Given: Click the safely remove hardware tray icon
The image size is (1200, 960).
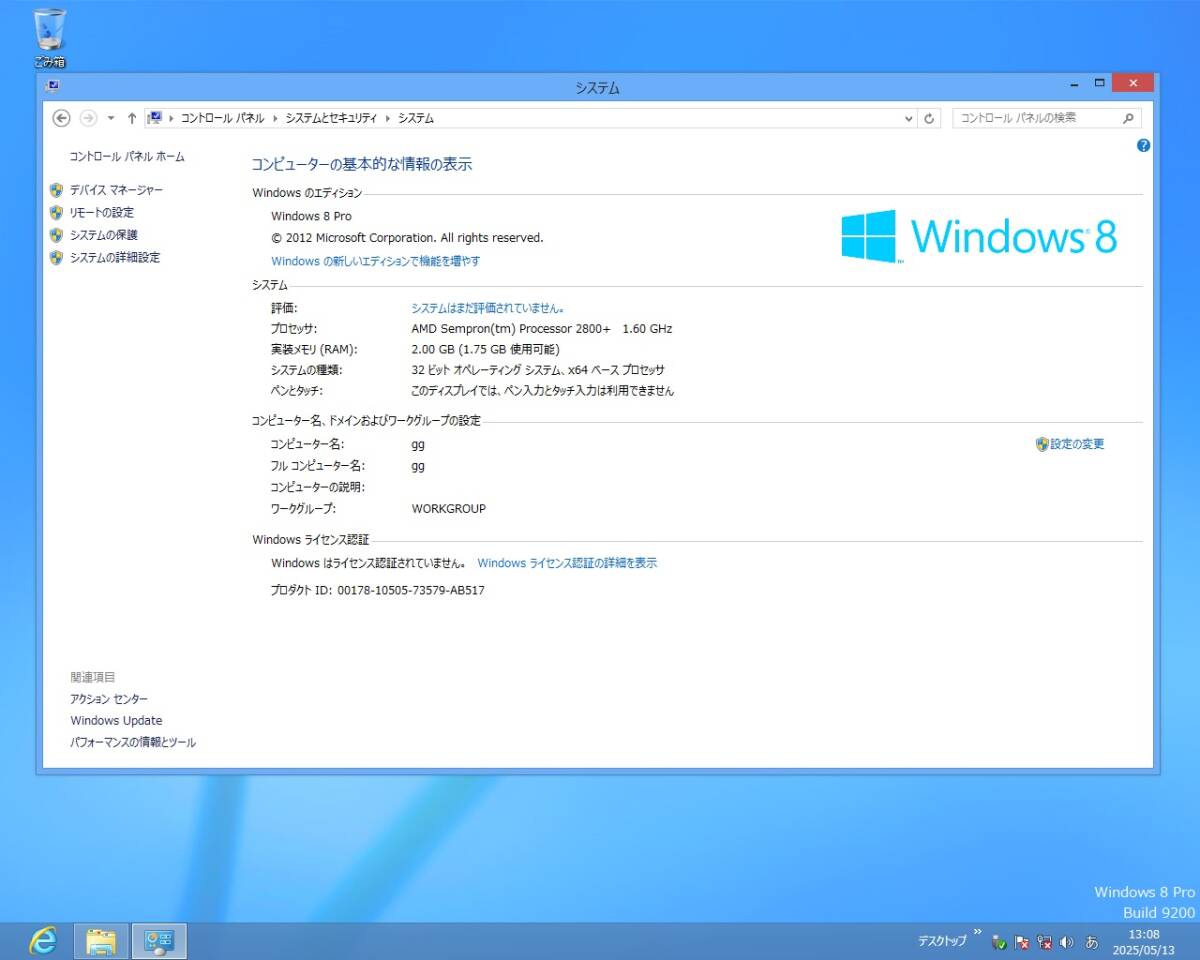Looking at the screenshot, I should tap(998, 942).
